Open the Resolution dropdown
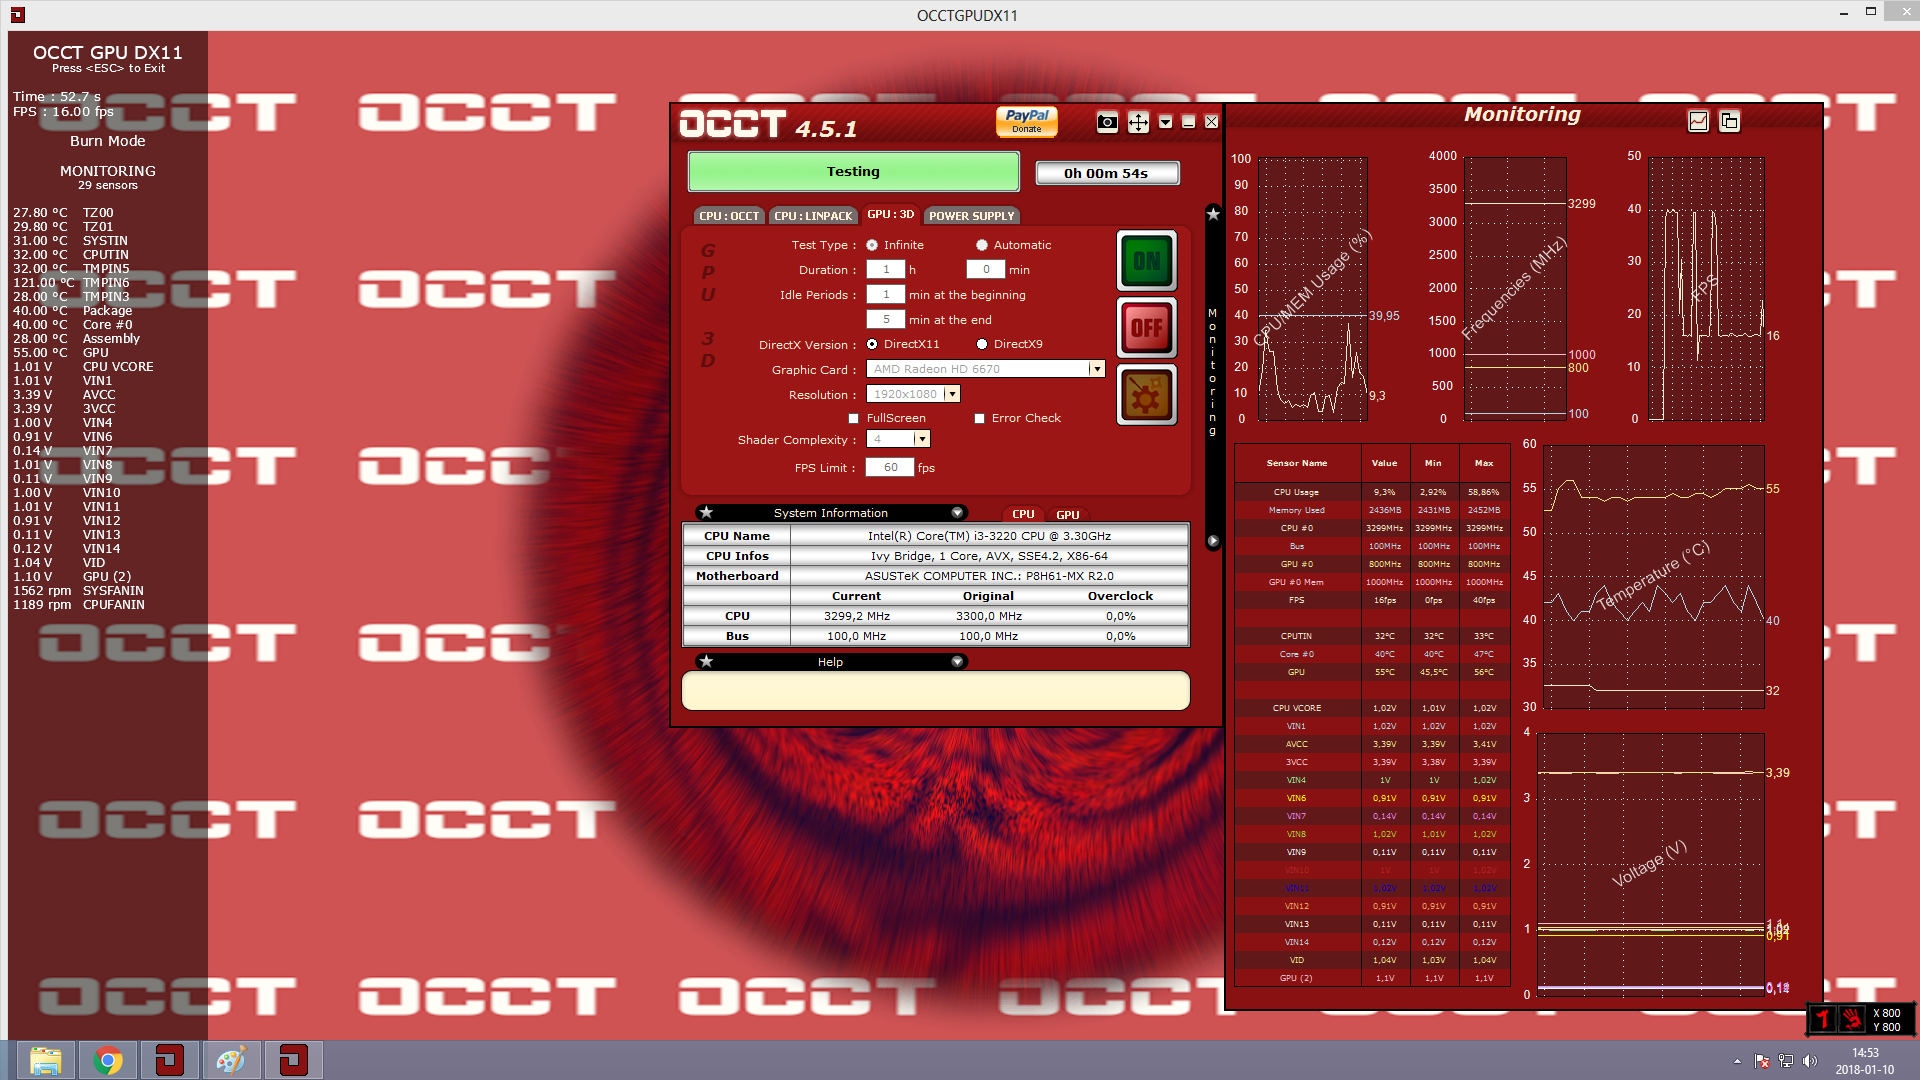 point(913,394)
